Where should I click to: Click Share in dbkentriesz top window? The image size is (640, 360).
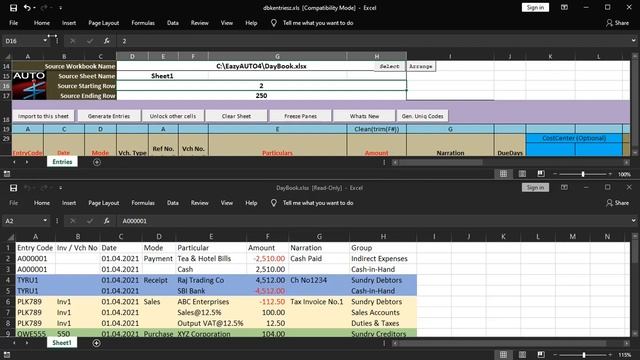(617, 23)
